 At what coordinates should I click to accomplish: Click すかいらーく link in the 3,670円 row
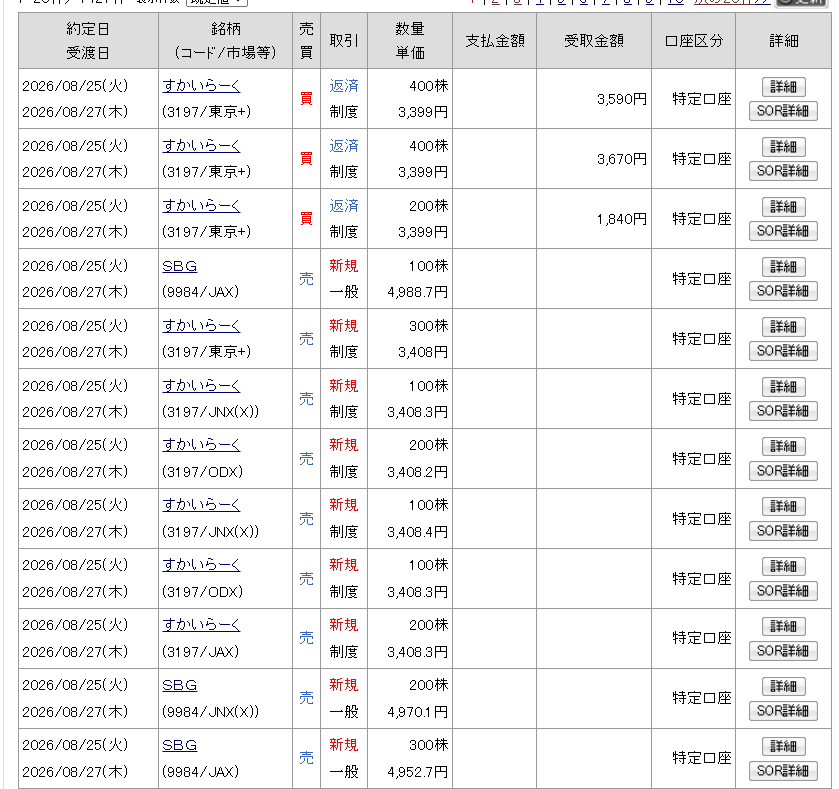point(201,145)
